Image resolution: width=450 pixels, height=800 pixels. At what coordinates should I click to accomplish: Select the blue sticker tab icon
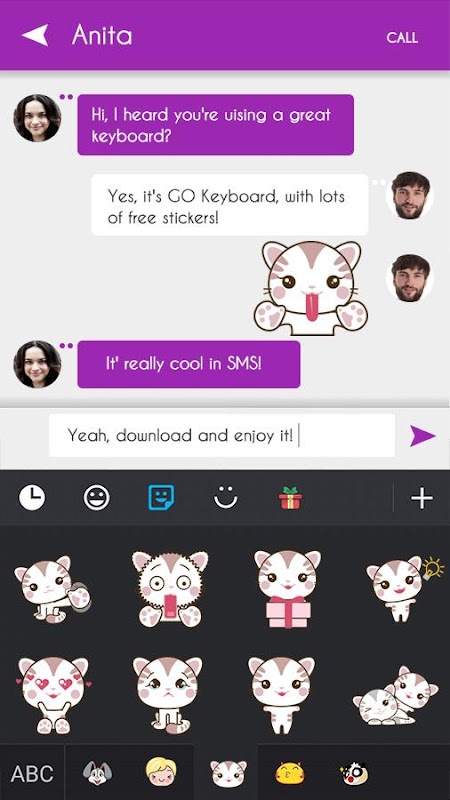click(x=161, y=497)
